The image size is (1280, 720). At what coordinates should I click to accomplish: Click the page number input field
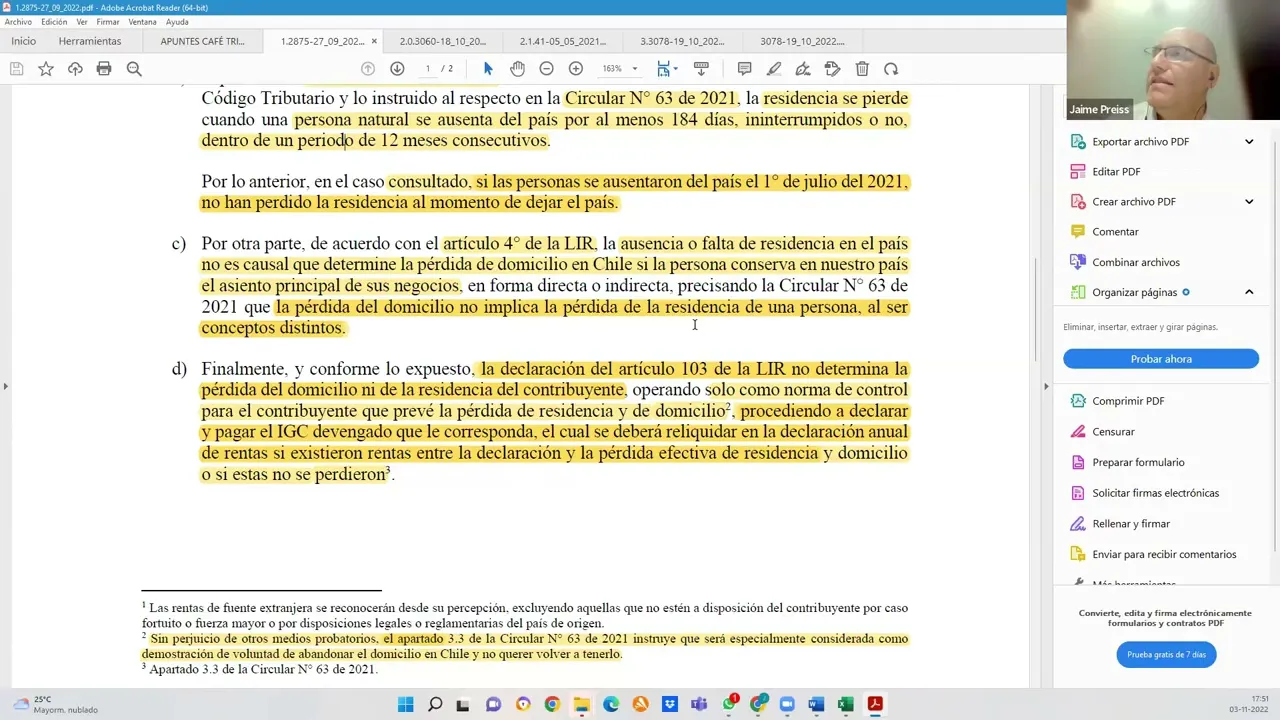click(428, 68)
